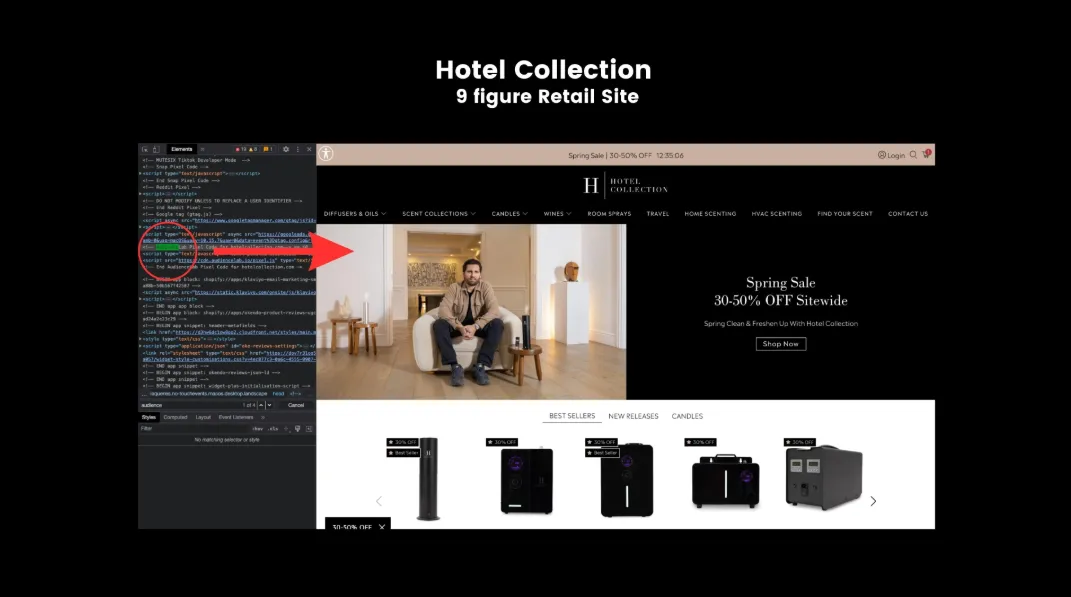Click the yellow warnings count badge in DevTools

pos(253,149)
